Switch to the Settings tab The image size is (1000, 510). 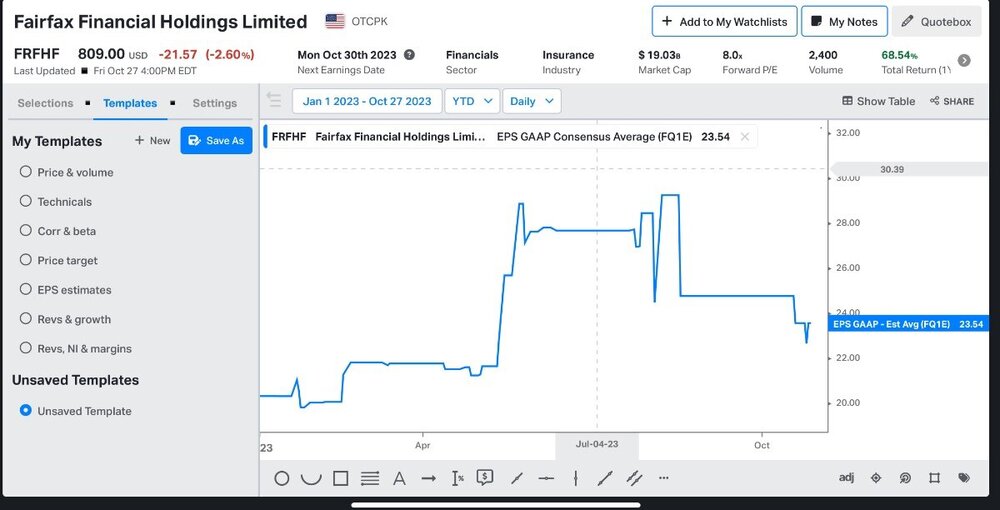pyautogui.click(x=215, y=103)
